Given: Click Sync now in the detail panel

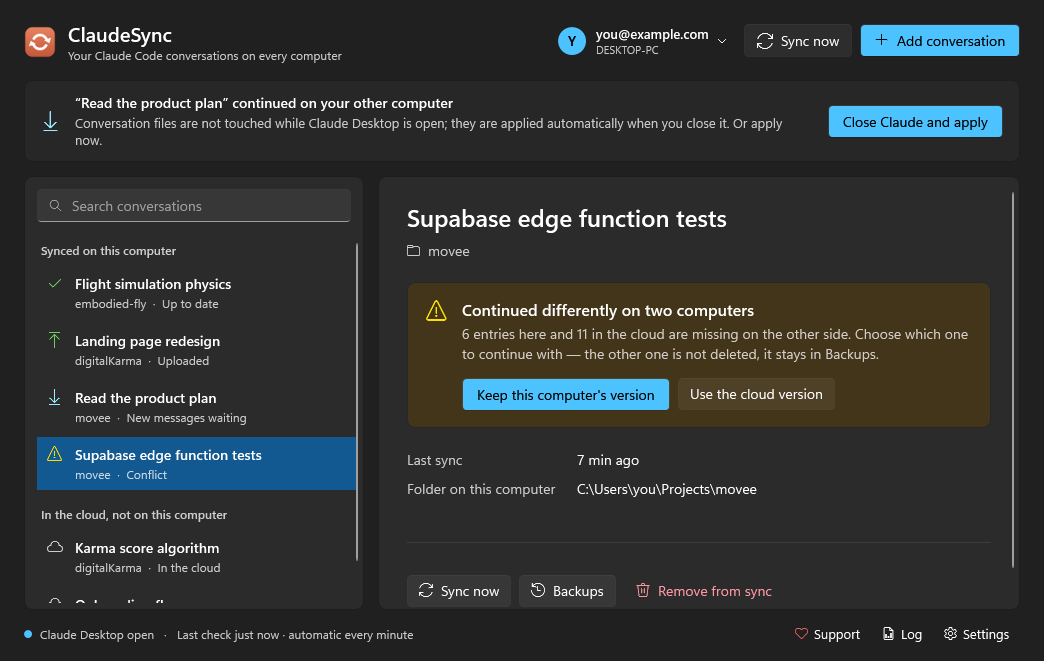Looking at the screenshot, I should point(459,591).
